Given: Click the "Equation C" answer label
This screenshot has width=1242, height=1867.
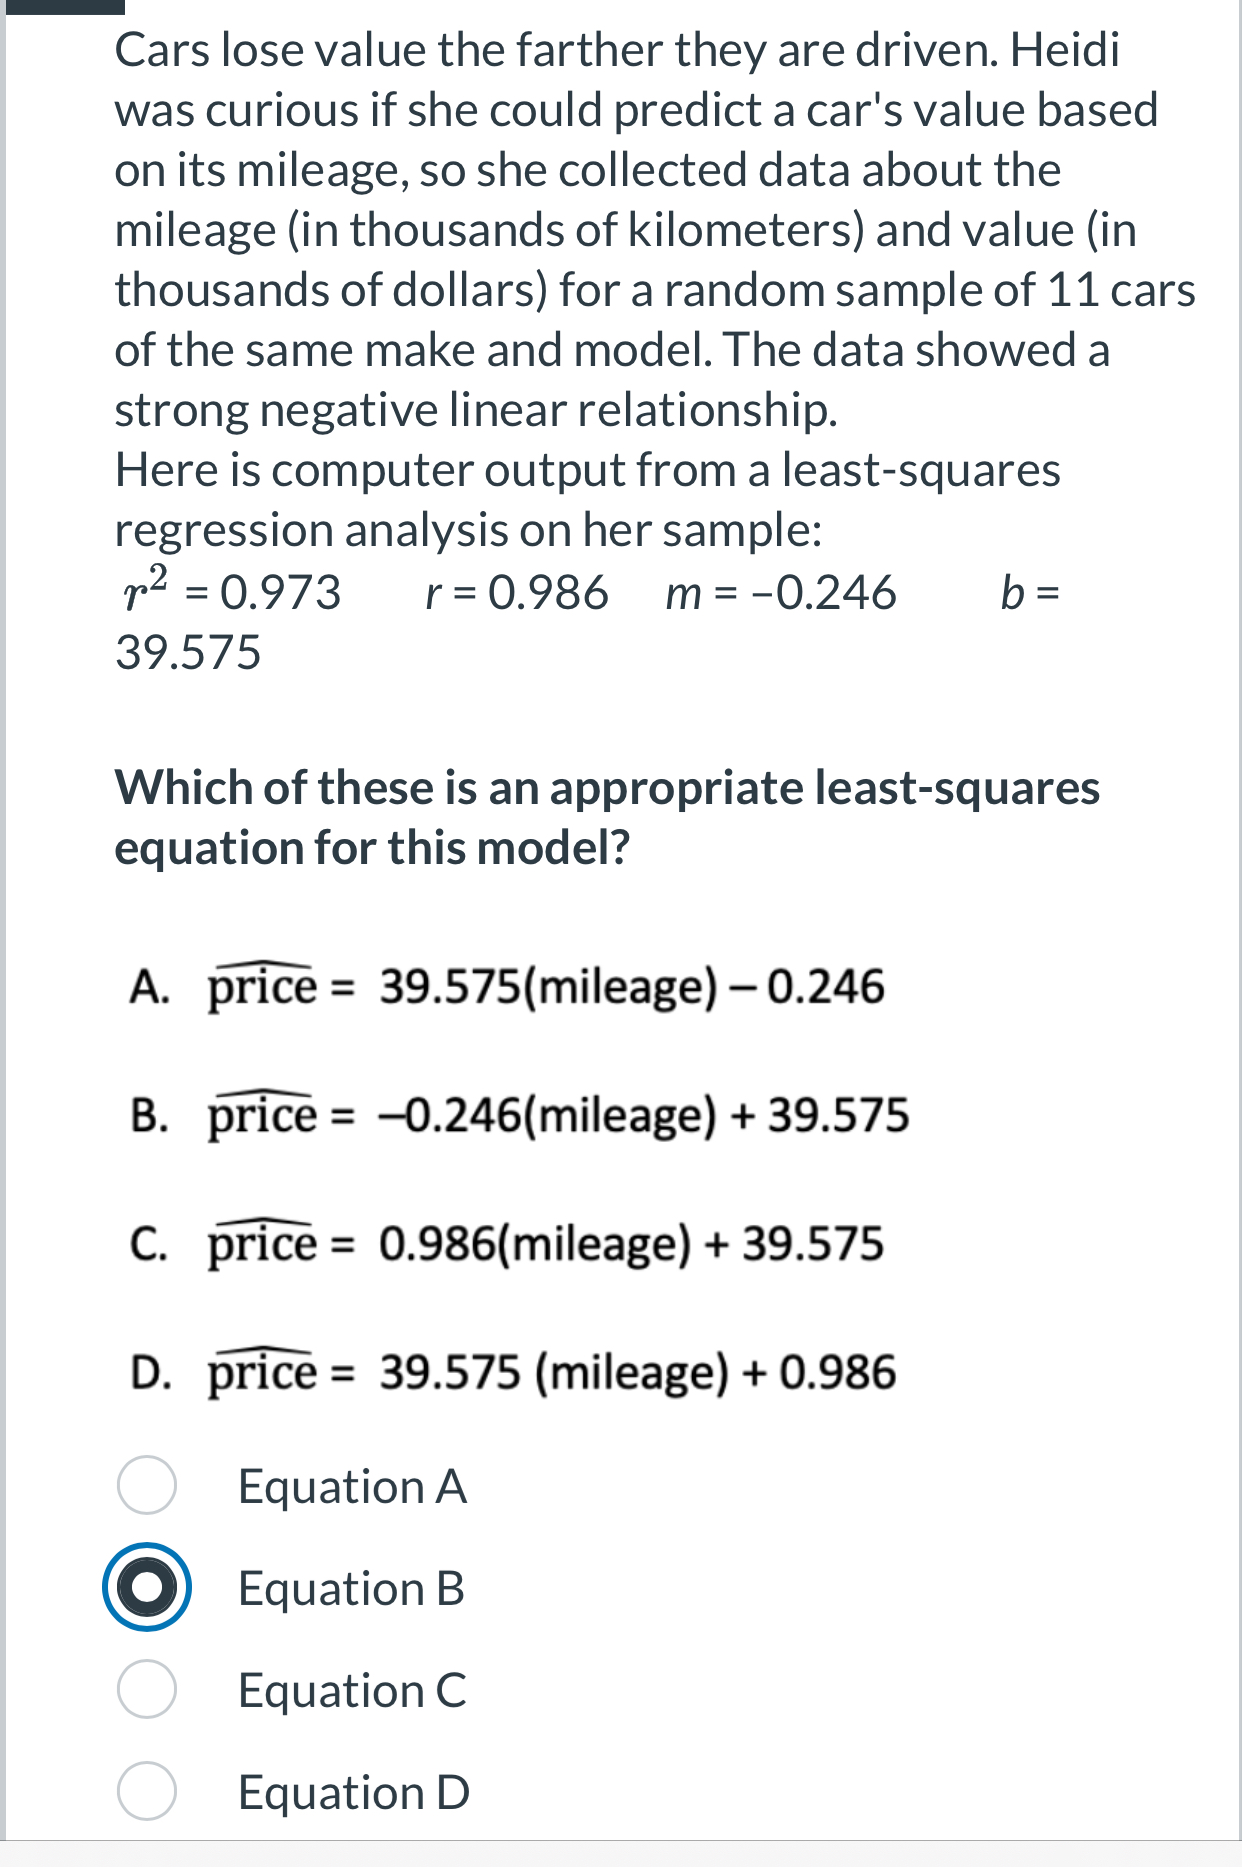Looking at the screenshot, I should [352, 1690].
